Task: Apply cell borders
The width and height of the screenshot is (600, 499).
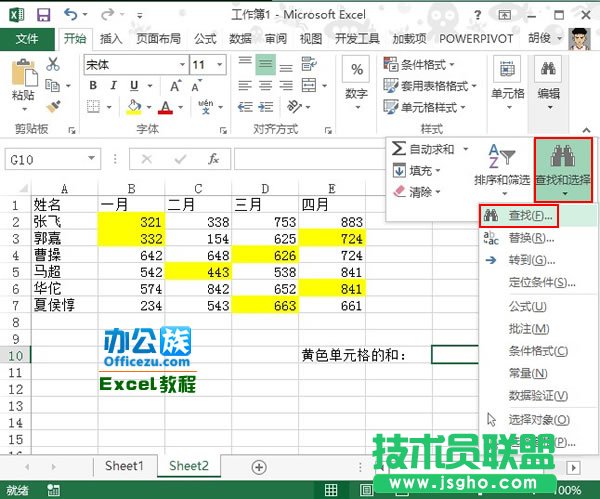Action: pyautogui.click(x=93, y=107)
